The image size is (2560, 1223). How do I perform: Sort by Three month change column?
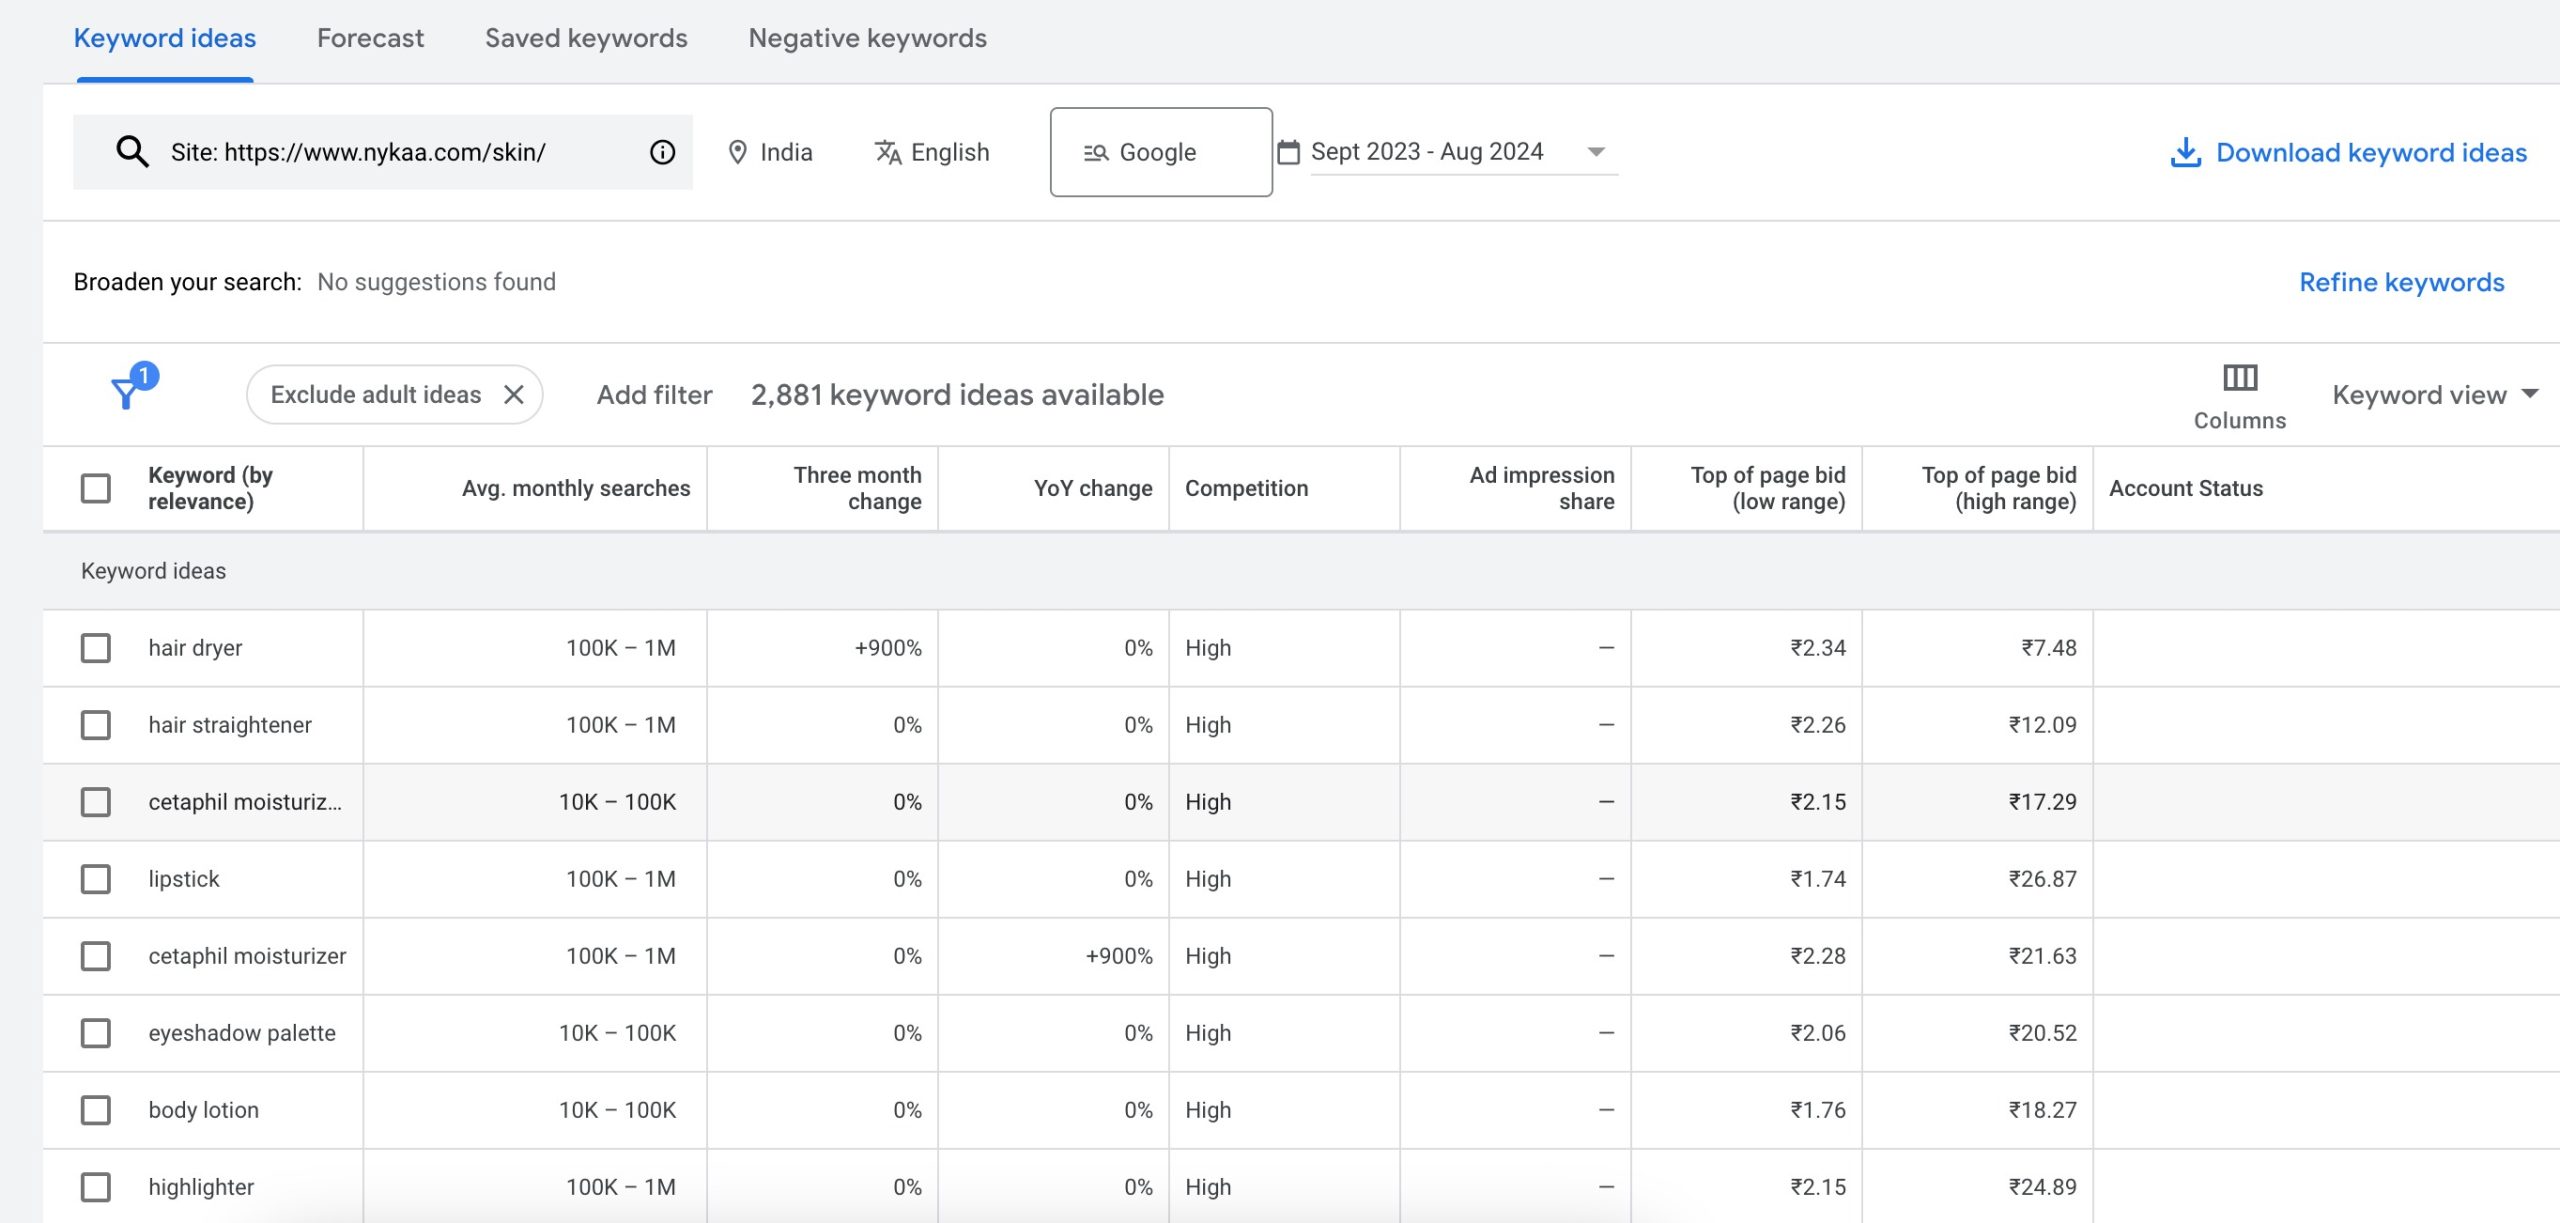pyautogui.click(x=857, y=488)
